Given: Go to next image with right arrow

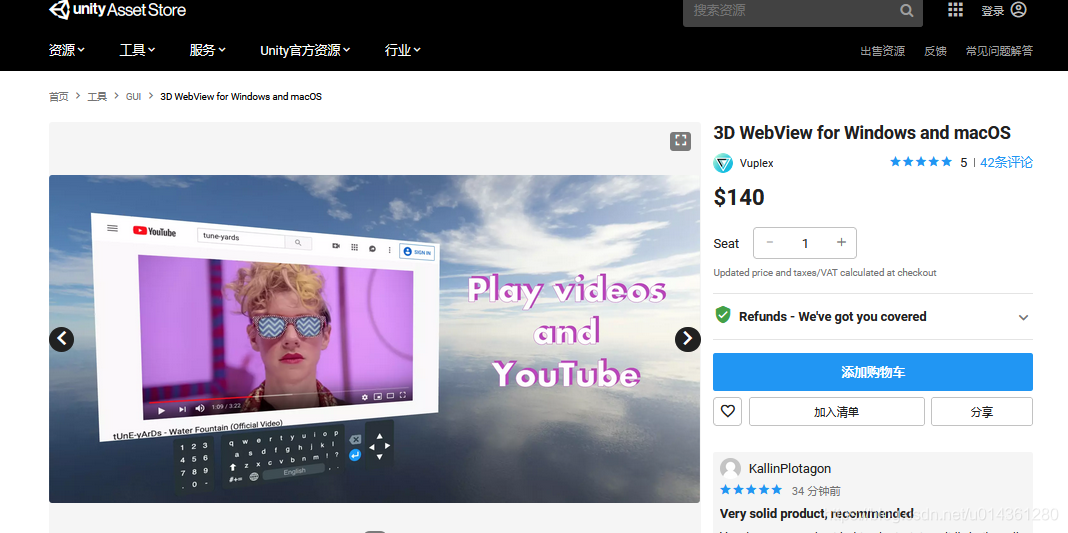Looking at the screenshot, I should click(687, 338).
